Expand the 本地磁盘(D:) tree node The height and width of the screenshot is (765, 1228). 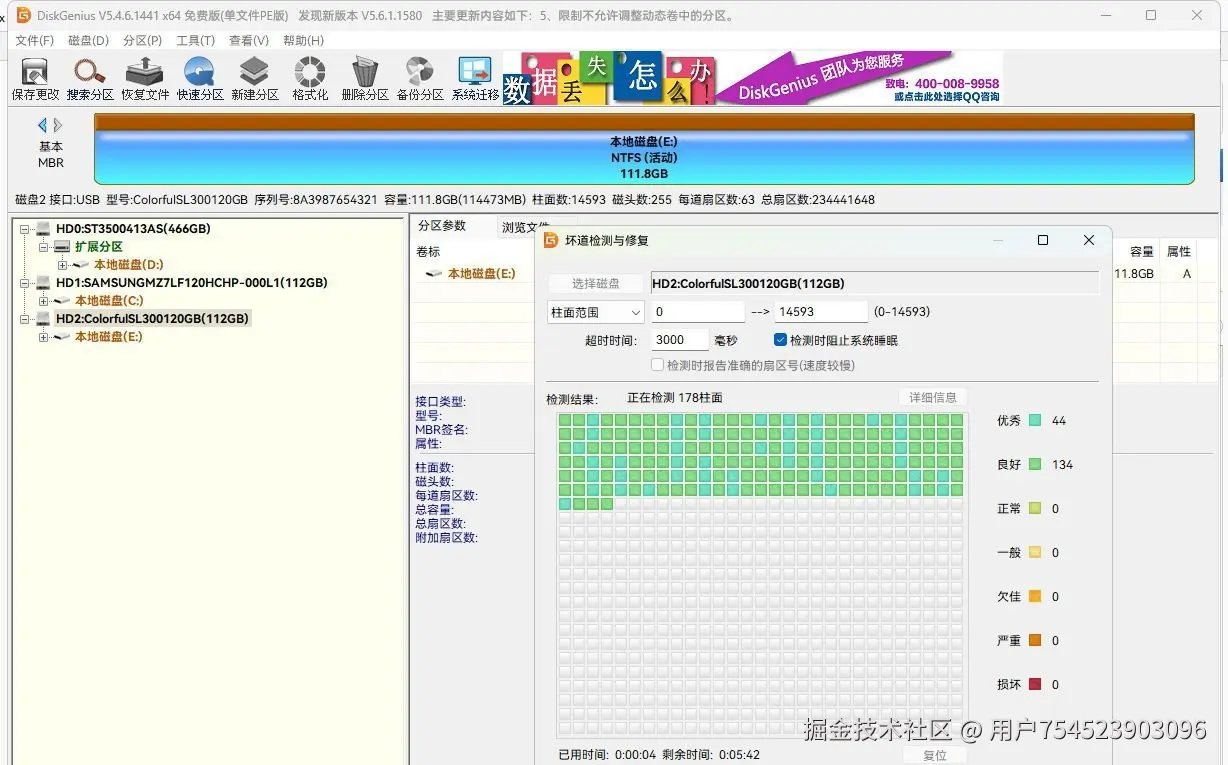click(62, 265)
